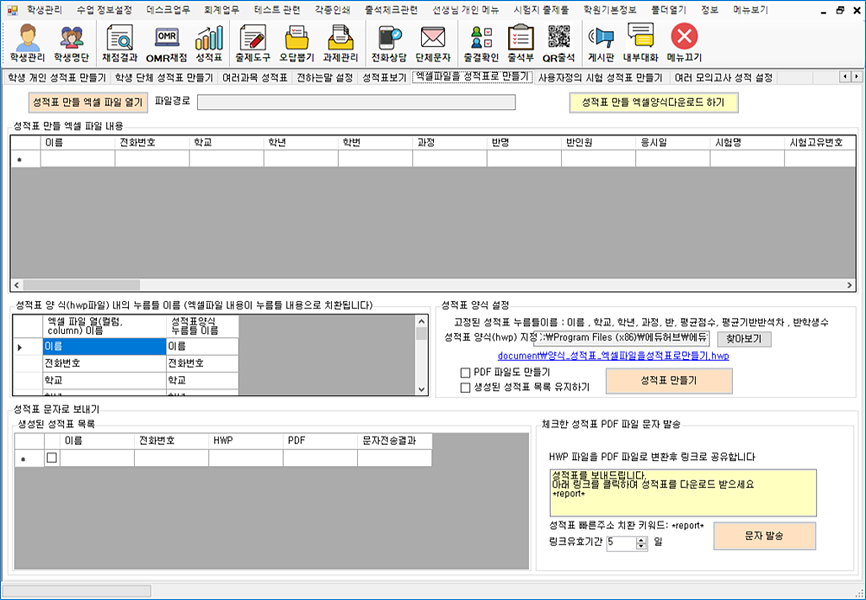Click the red 메뉴끄기 icon
The height and width of the screenshot is (600, 866).
pos(684,43)
